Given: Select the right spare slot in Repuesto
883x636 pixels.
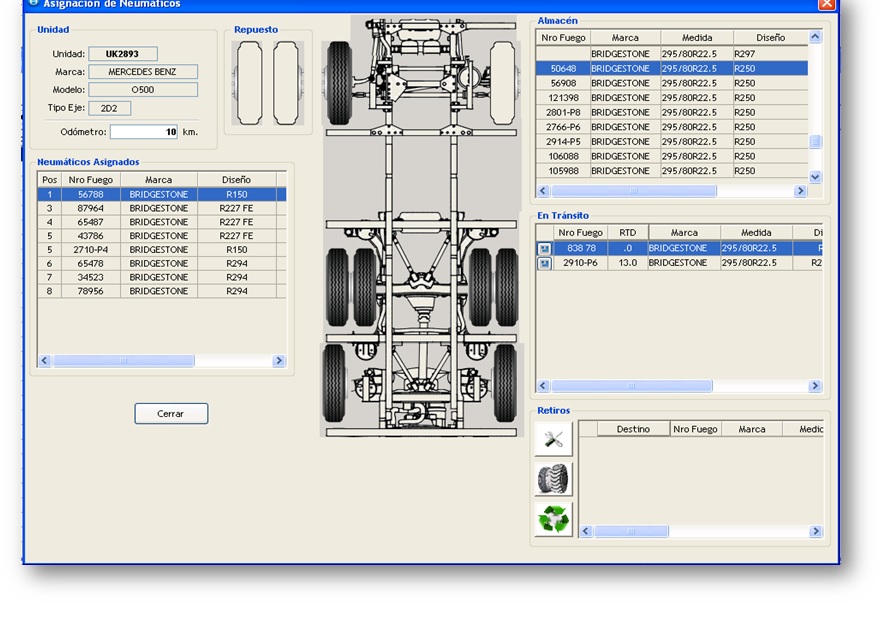Looking at the screenshot, I should point(286,83).
